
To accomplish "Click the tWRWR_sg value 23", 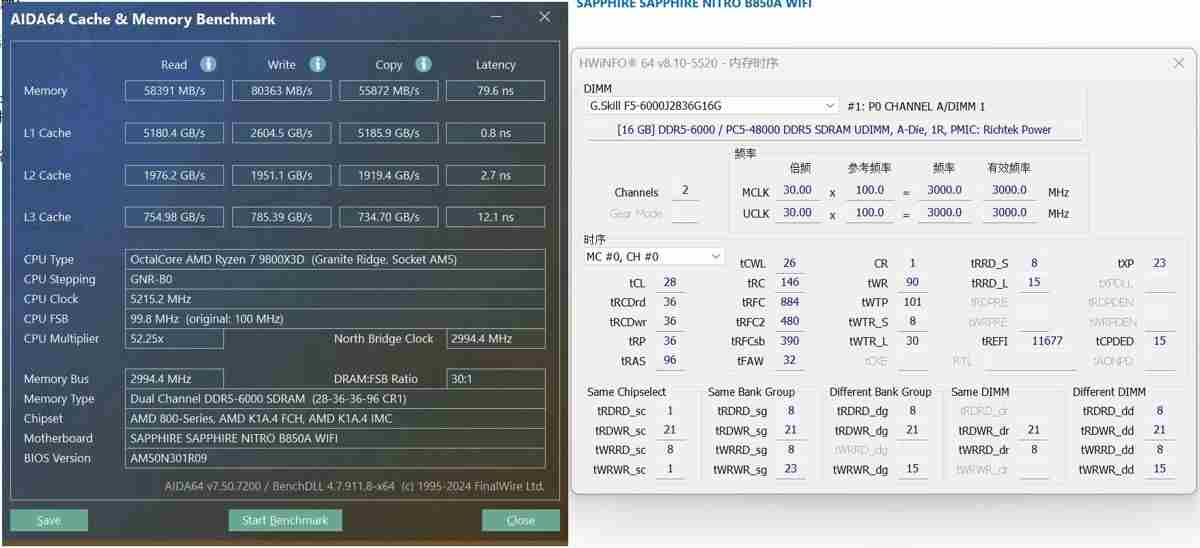I will click(790, 470).
